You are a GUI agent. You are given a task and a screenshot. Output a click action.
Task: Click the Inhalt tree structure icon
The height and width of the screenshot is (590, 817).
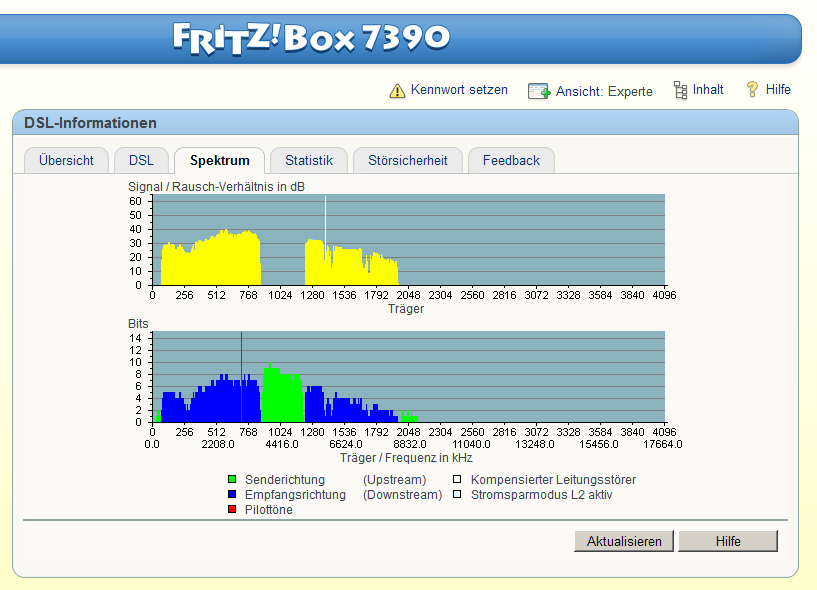(x=680, y=90)
